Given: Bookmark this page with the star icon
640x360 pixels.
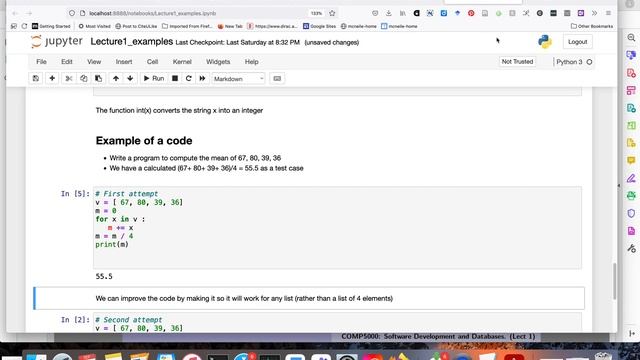Looking at the screenshot, I should [x=332, y=13].
